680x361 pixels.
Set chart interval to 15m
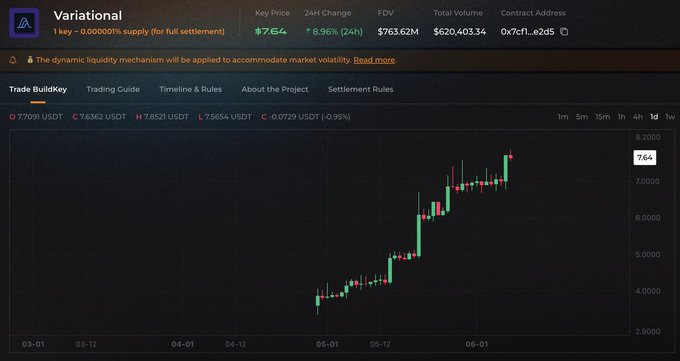(x=602, y=117)
